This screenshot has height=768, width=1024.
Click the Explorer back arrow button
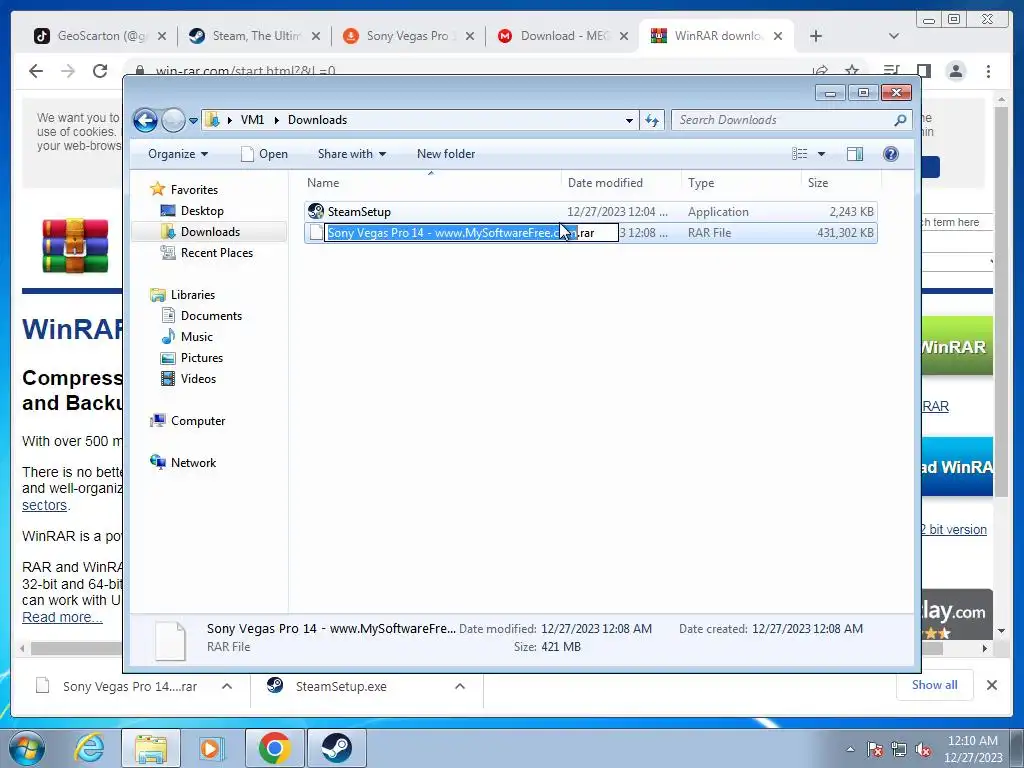click(x=145, y=120)
